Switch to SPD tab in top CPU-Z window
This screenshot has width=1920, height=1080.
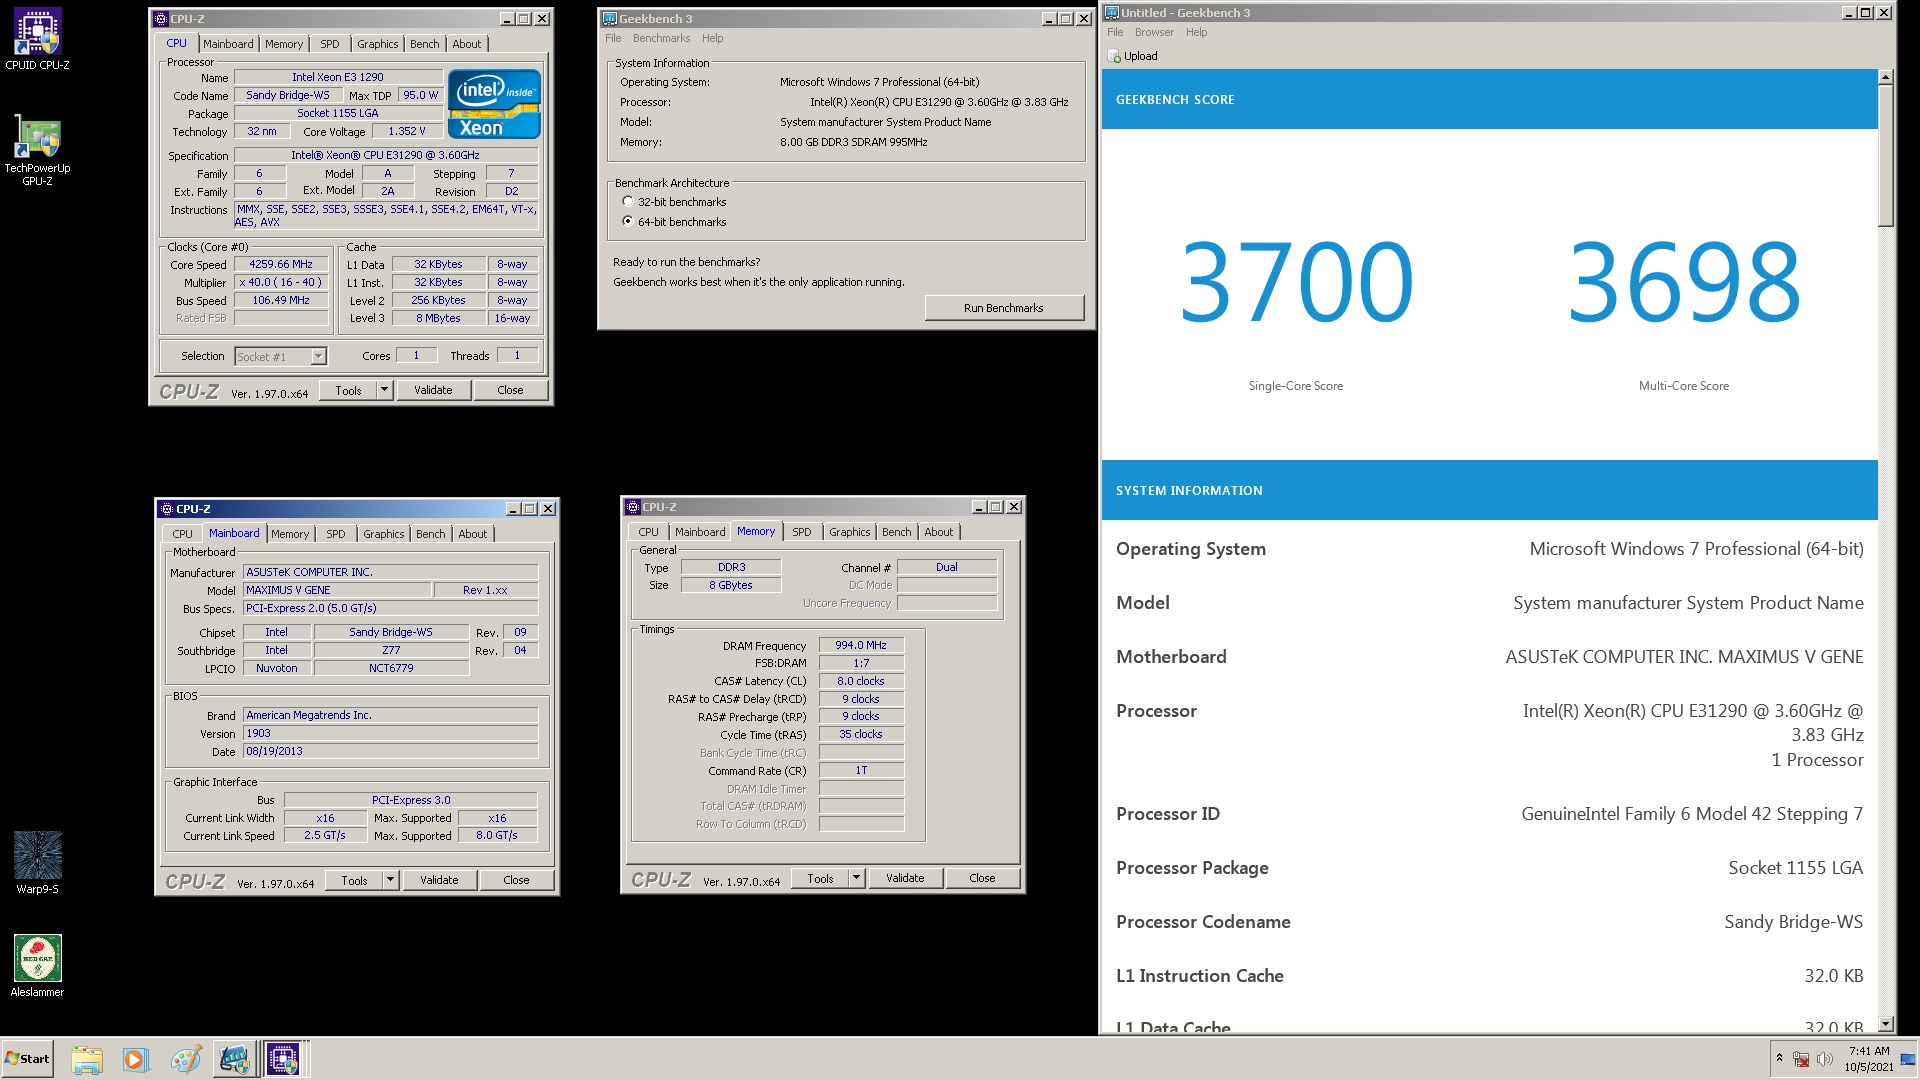330,44
